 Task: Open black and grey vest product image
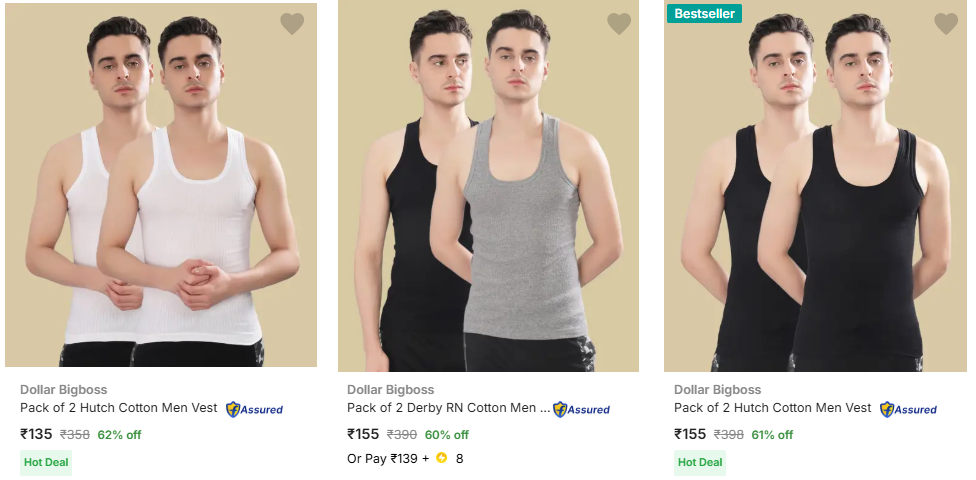click(x=488, y=190)
